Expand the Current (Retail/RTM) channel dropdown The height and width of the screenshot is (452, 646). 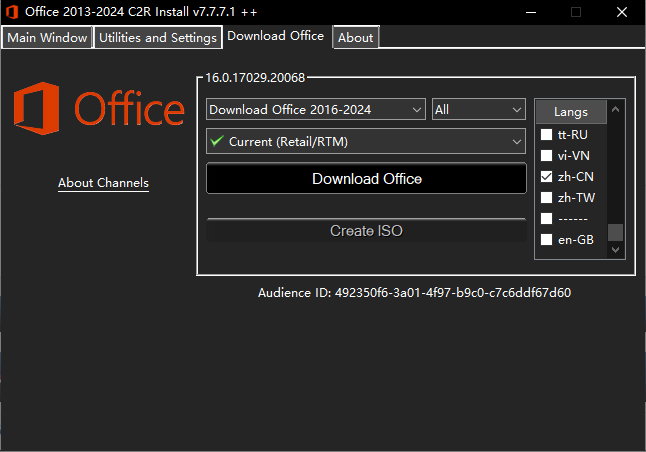[x=366, y=141]
